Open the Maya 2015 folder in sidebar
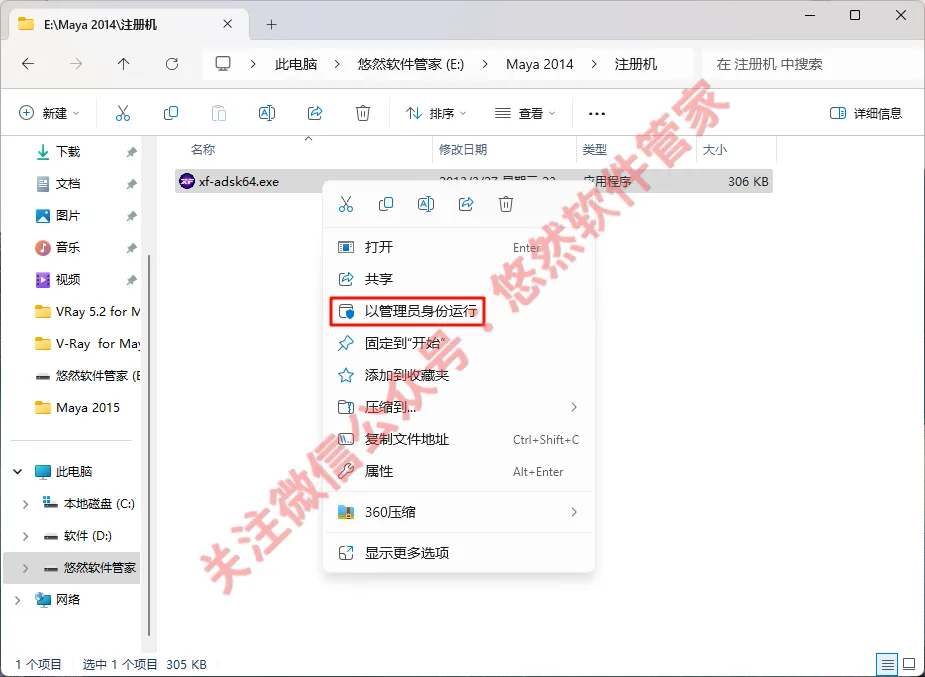This screenshot has width=925, height=677. pos(75,407)
